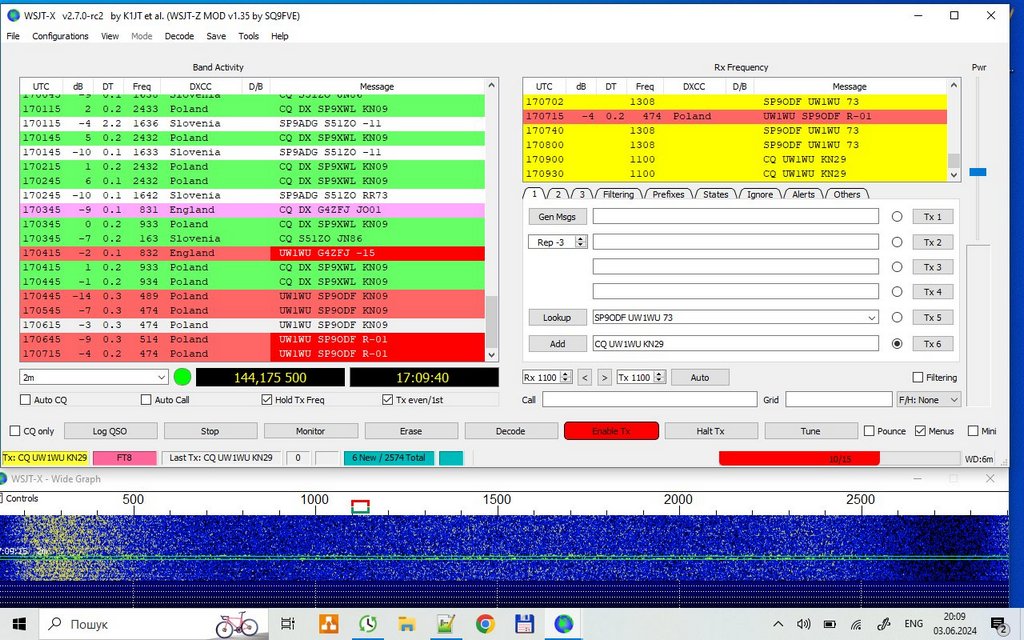Enable the CQ only checkbox
The image size is (1024, 640).
pyautogui.click(x=15, y=431)
